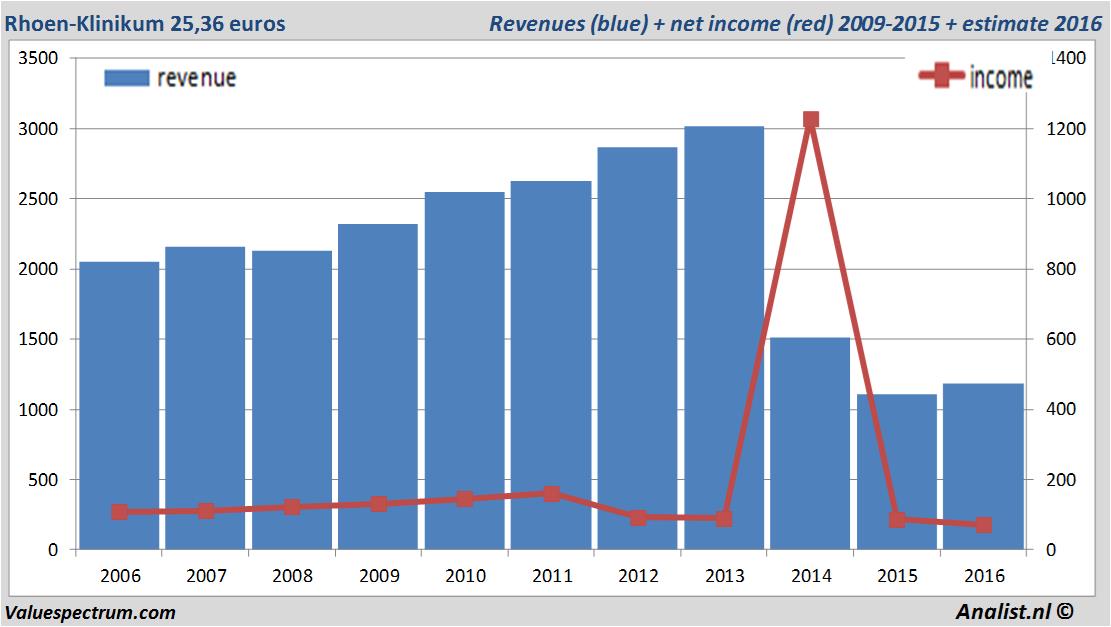Viewport: 1111px width, 627px height.
Task: Click the 2010 income data point
Action: (x=465, y=499)
